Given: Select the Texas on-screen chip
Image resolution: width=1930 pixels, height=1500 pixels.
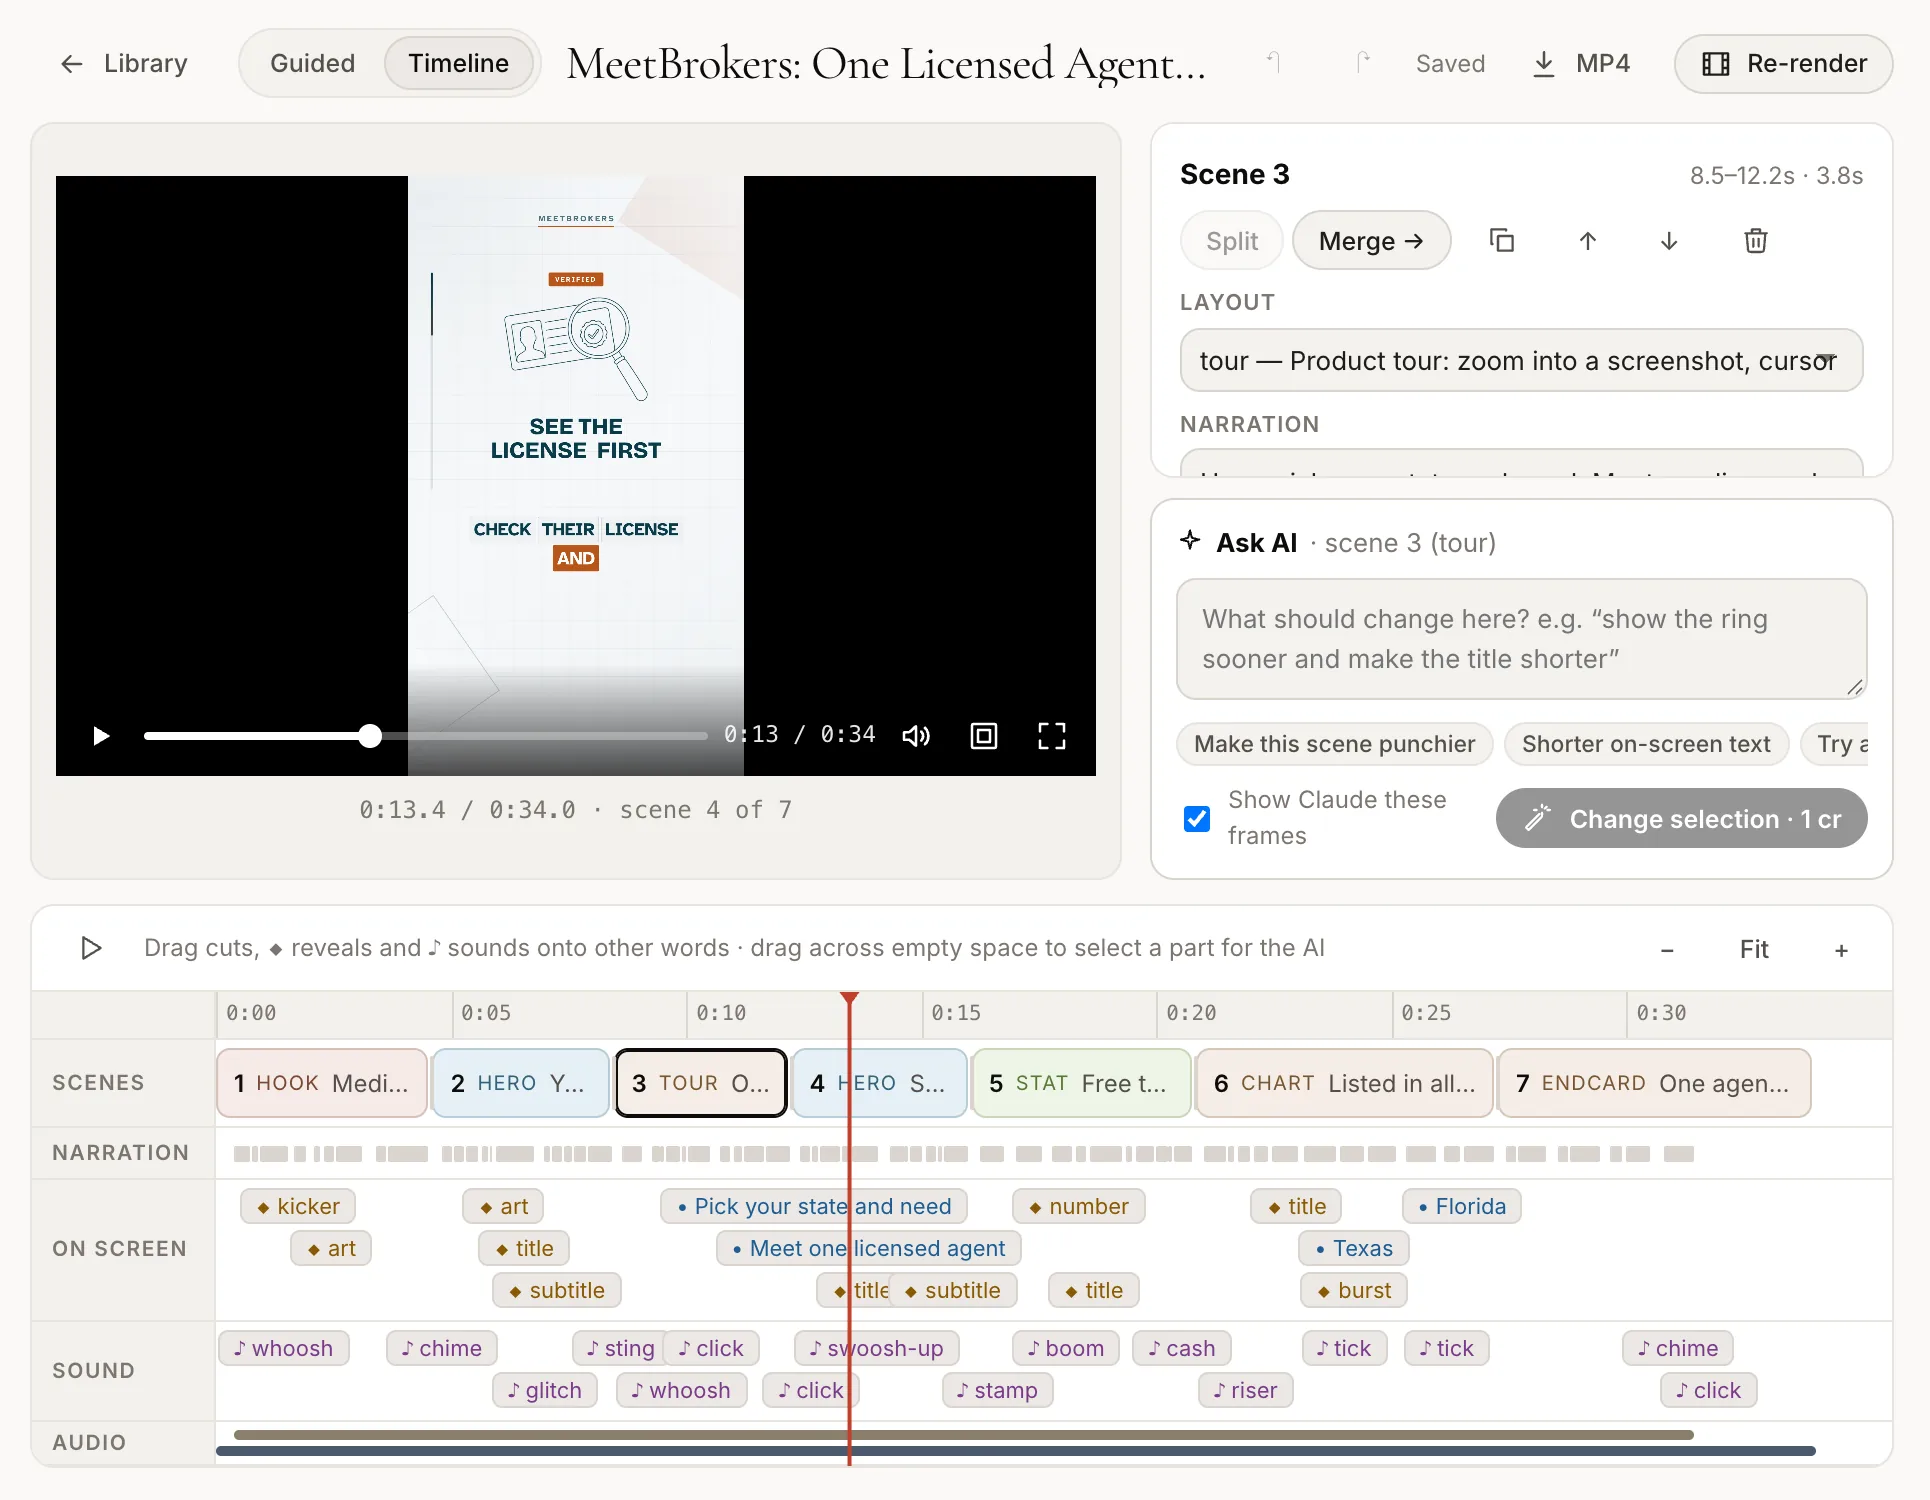Looking at the screenshot, I should pos(1354,1248).
